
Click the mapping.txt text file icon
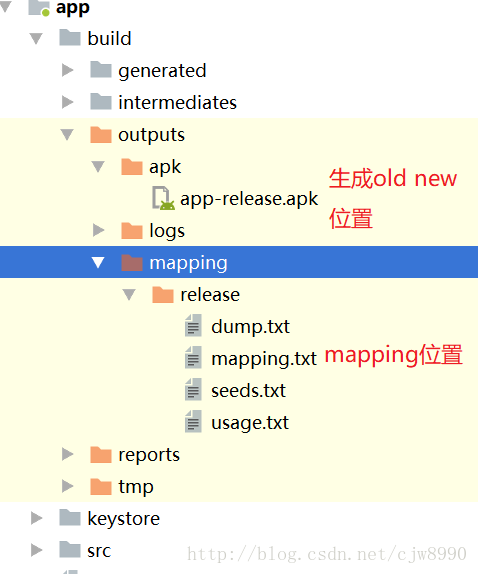pyautogui.click(x=193, y=357)
